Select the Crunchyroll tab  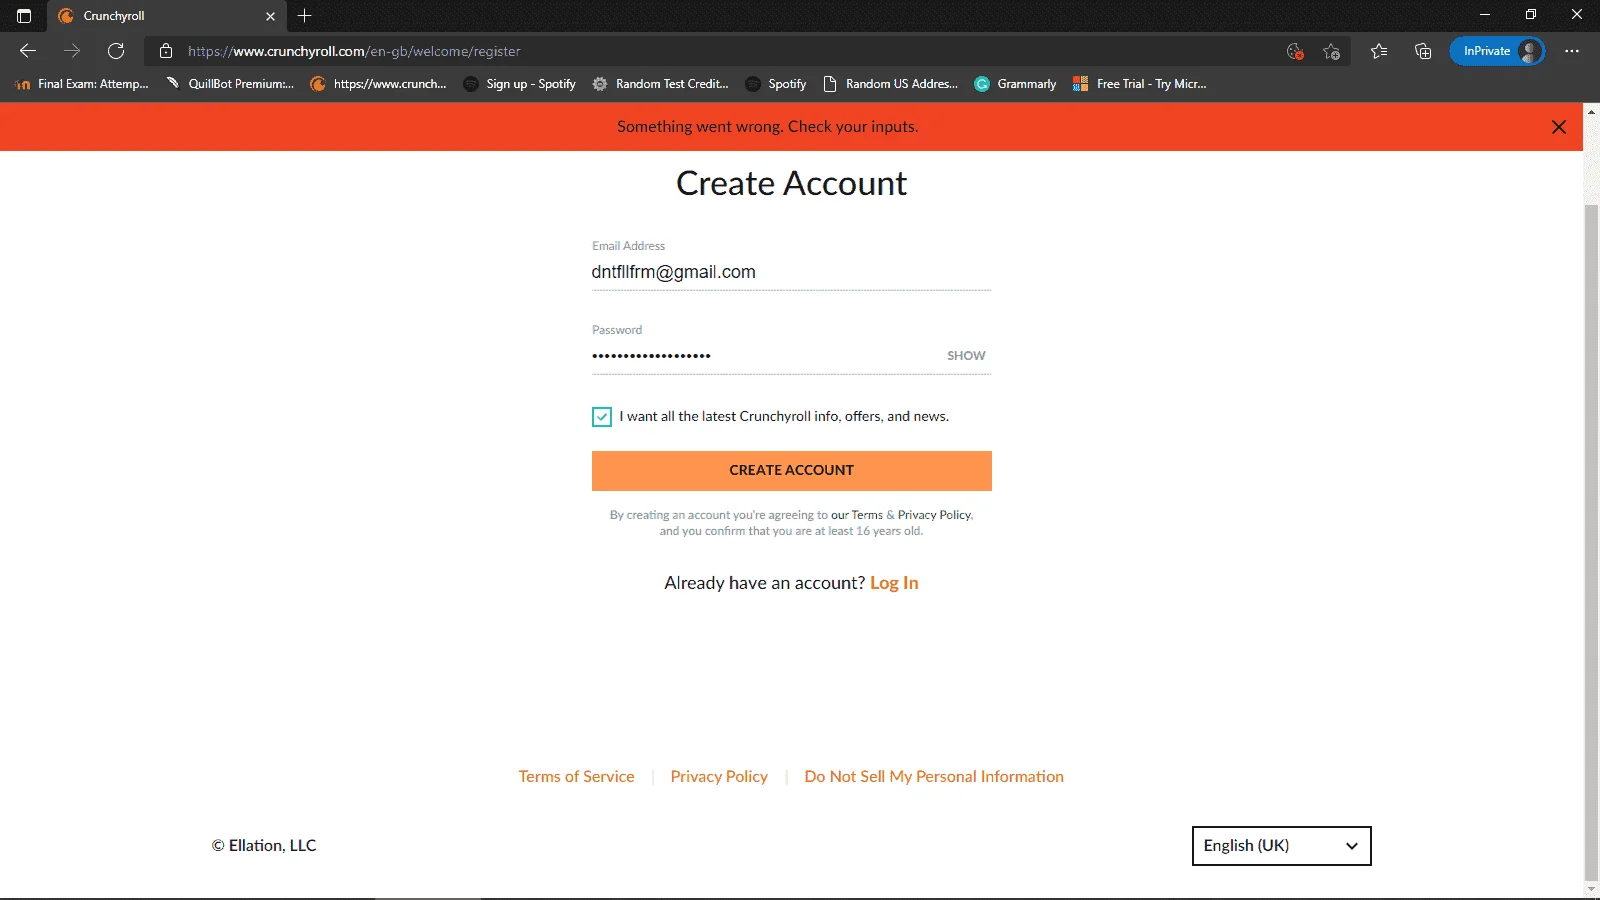[167, 16]
